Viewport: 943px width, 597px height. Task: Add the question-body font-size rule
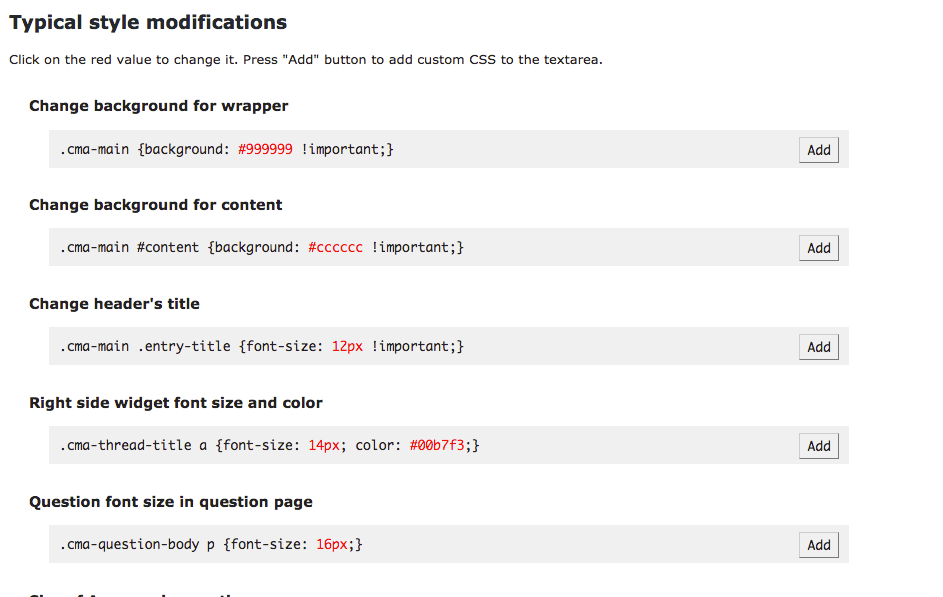point(818,545)
